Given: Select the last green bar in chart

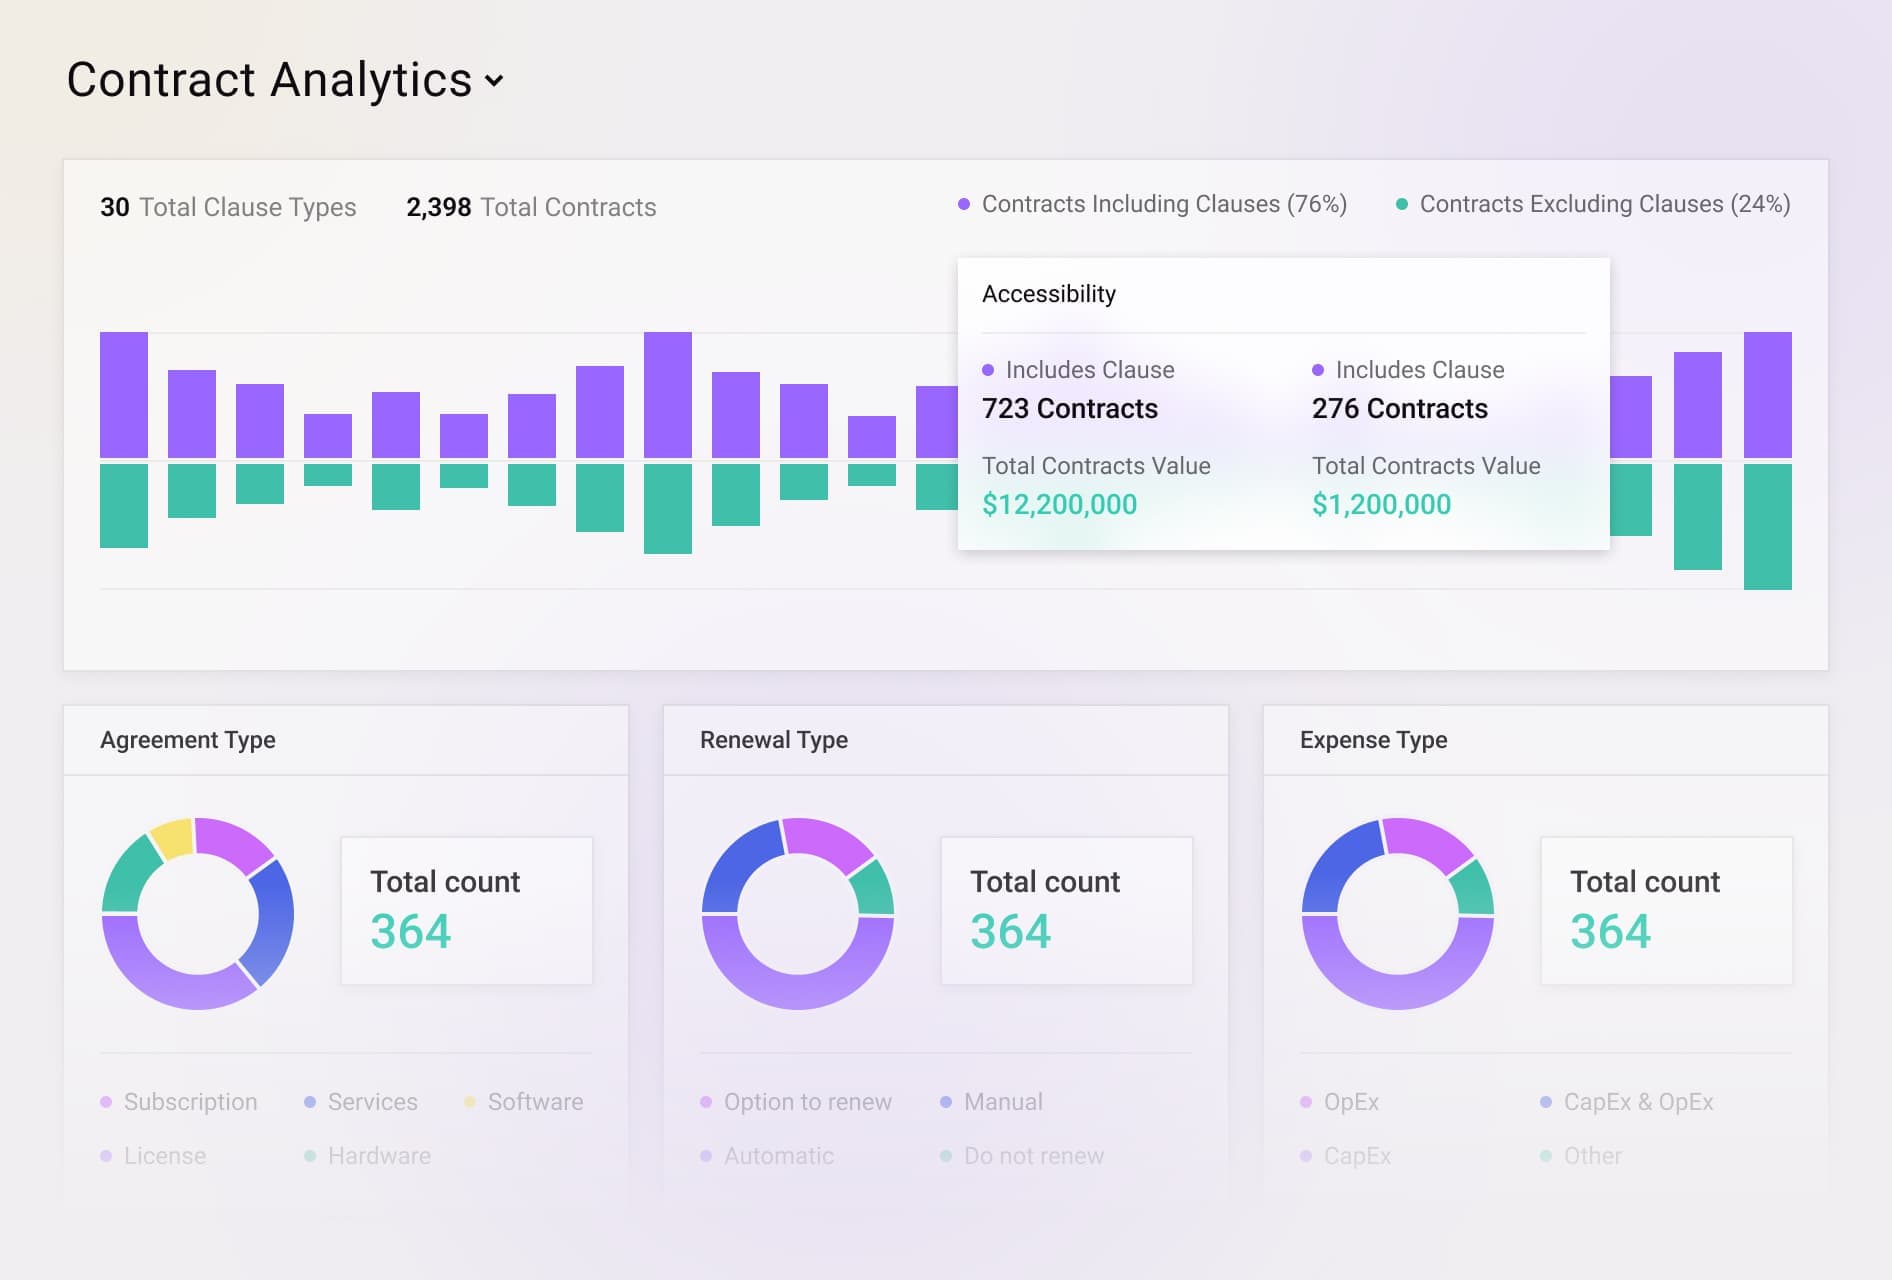Looking at the screenshot, I should coord(1768,527).
